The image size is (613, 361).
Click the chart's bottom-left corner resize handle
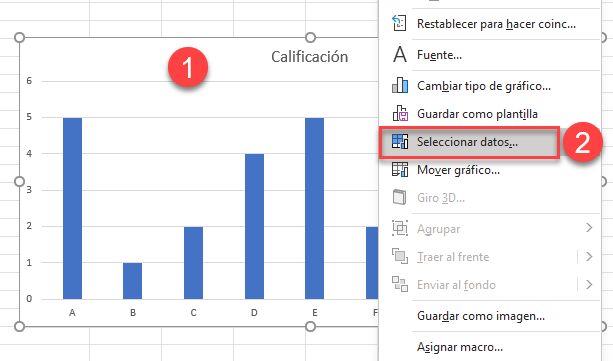19,326
